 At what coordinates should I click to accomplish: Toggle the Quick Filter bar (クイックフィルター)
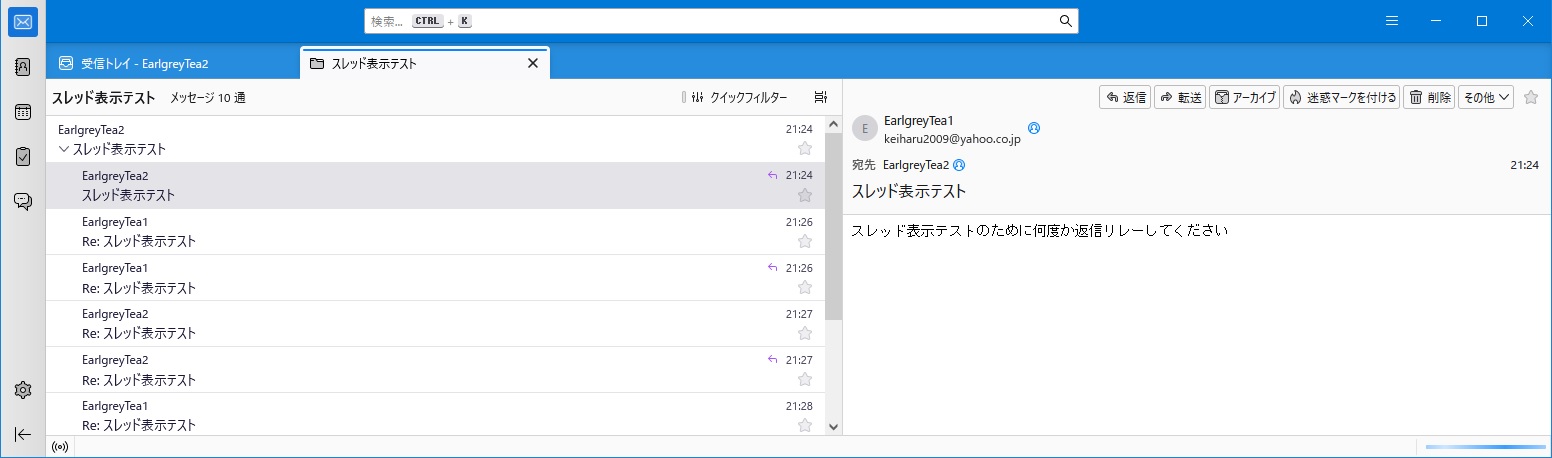click(738, 97)
